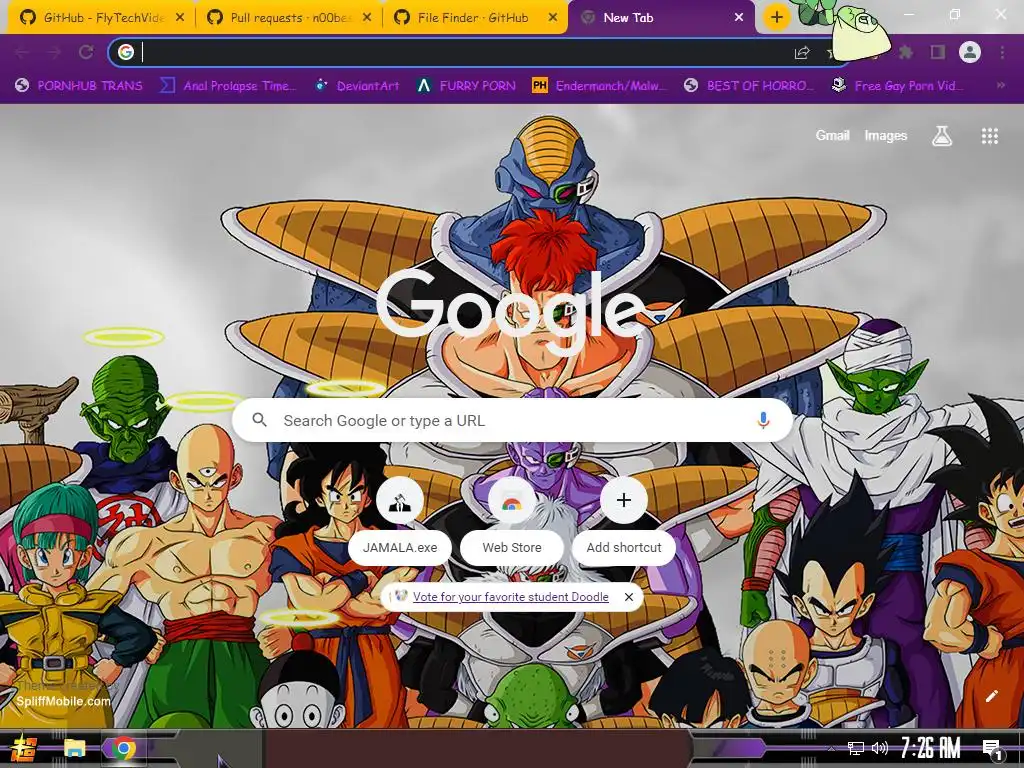This screenshot has width=1024, height=768.
Task: Open Gmail link
Action: [x=832, y=135]
